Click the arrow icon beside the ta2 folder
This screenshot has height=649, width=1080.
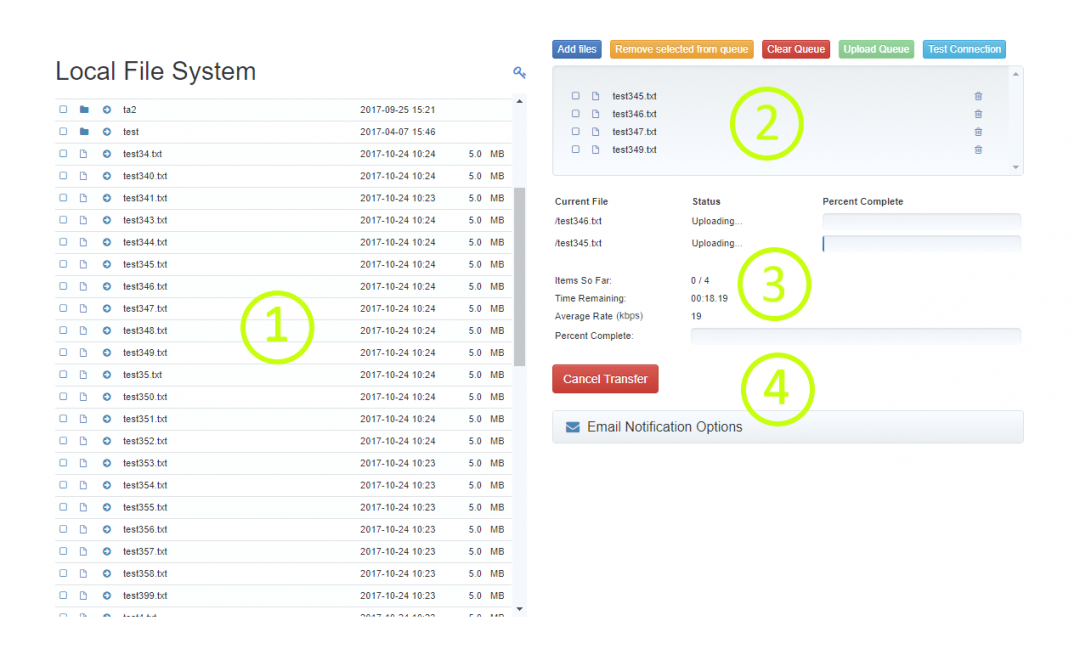point(107,110)
